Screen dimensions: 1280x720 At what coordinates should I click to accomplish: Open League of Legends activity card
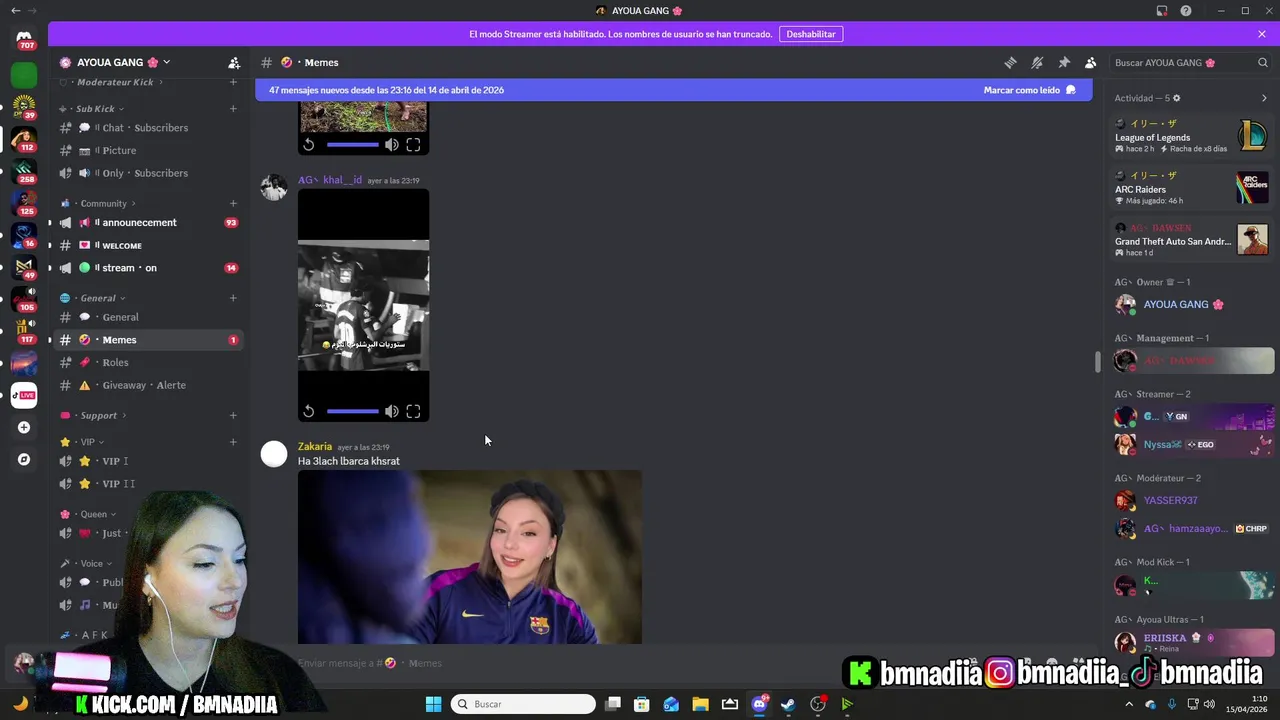coord(1191,136)
